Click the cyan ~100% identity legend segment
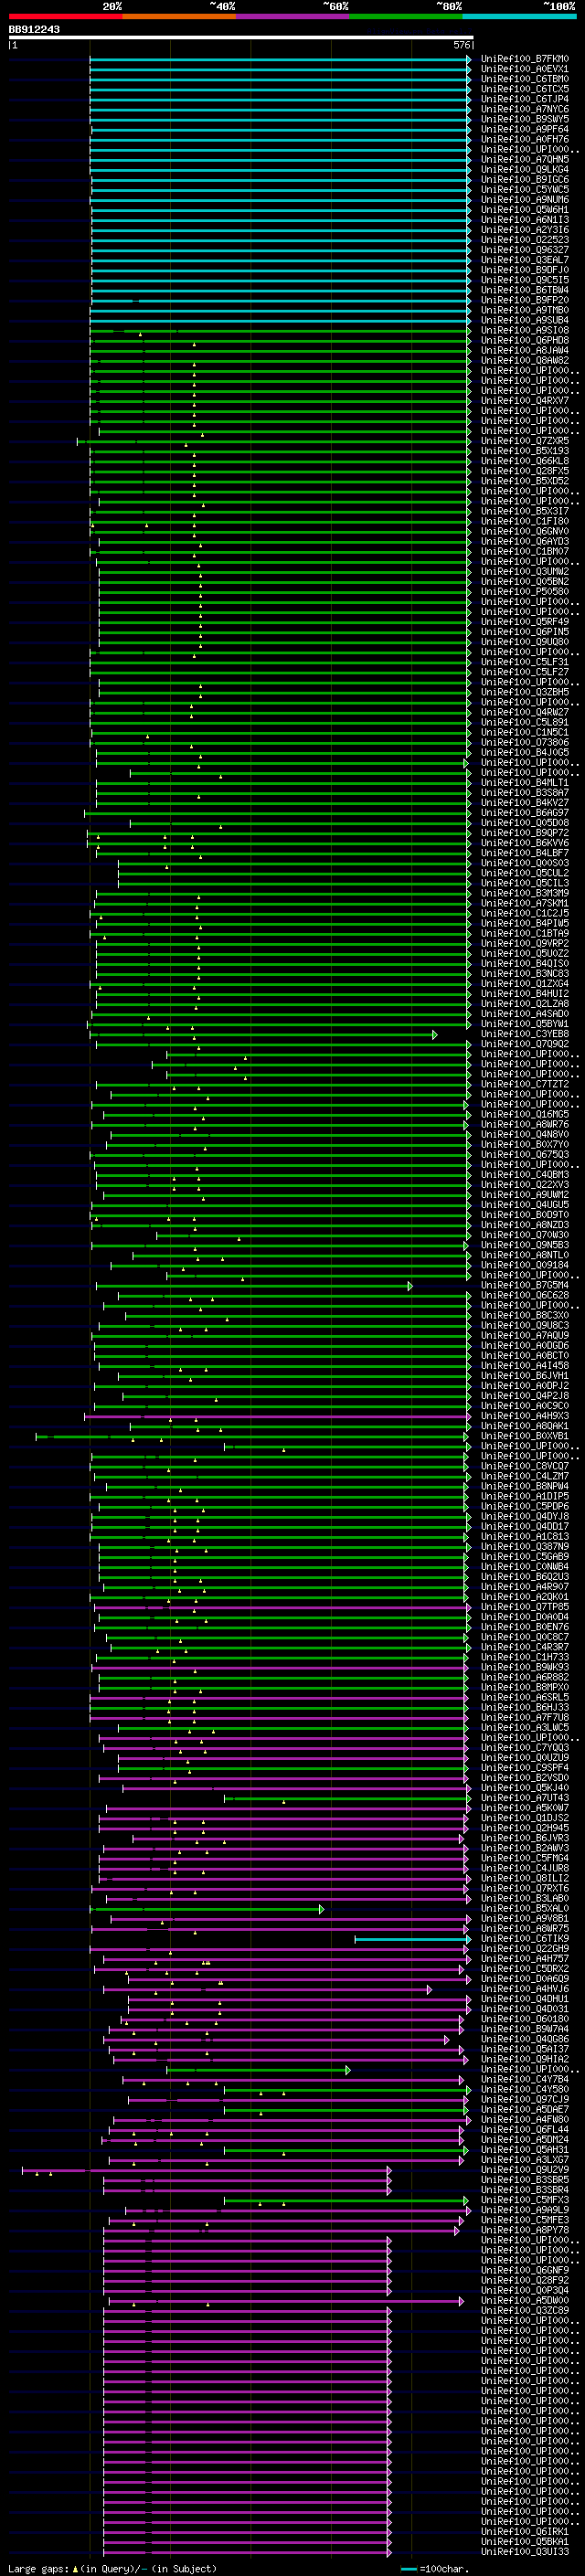The width and height of the screenshot is (585, 2576). (x=520, y=16)
